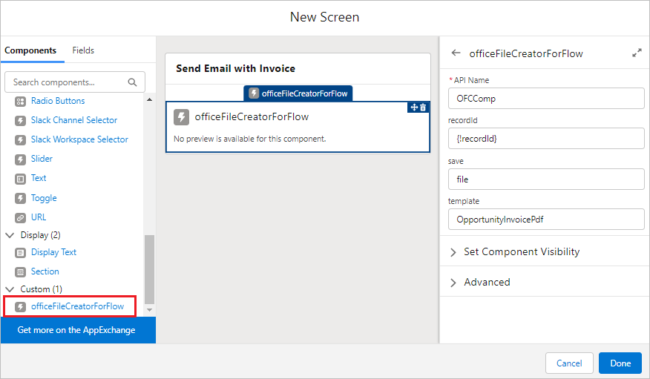Click the Slider component icon
Image resolution: width=650 pixels, height=379 pixels.
point(20,159)
